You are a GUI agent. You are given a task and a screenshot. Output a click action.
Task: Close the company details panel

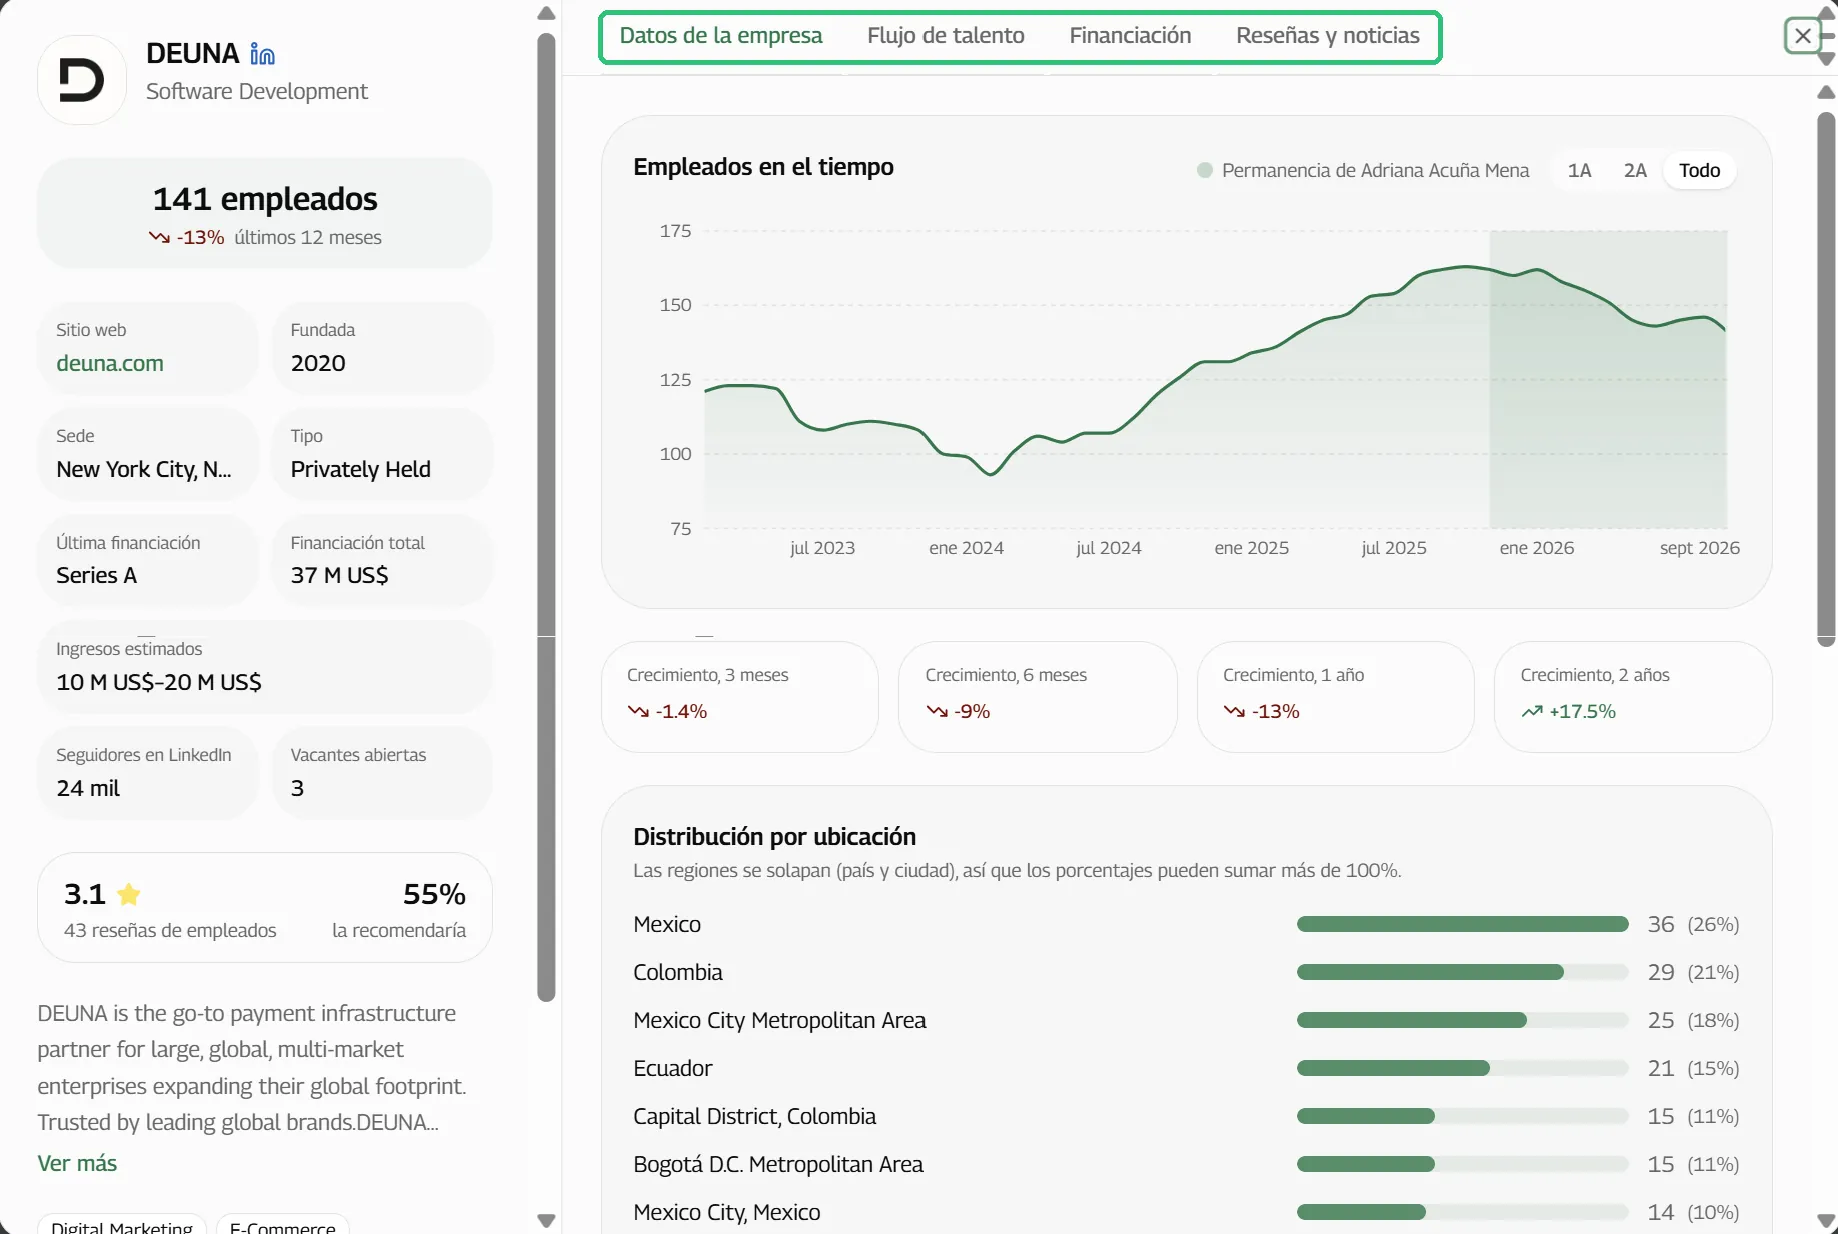click(1802, 36)
